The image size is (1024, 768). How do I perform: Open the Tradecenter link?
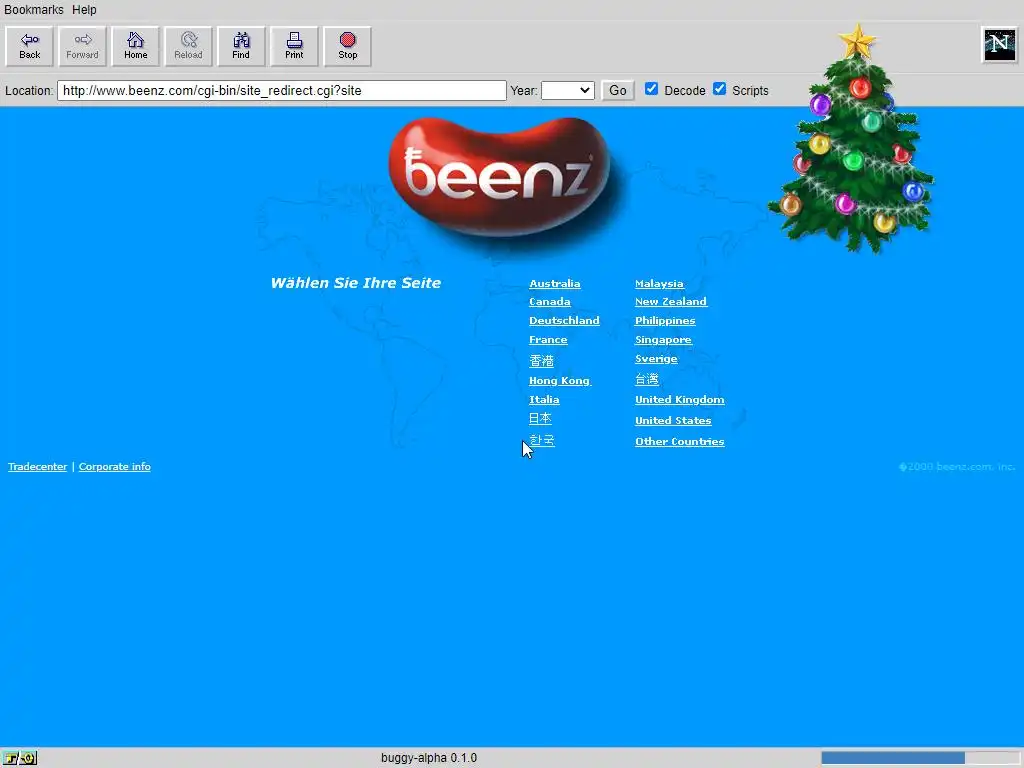(x=37, y=466)
